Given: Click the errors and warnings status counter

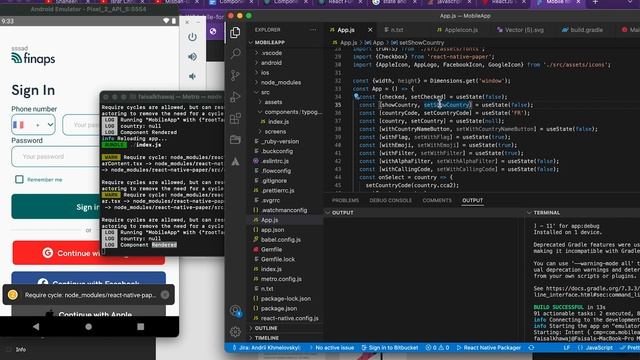Looking at the screenshot, I should (437, 348).
